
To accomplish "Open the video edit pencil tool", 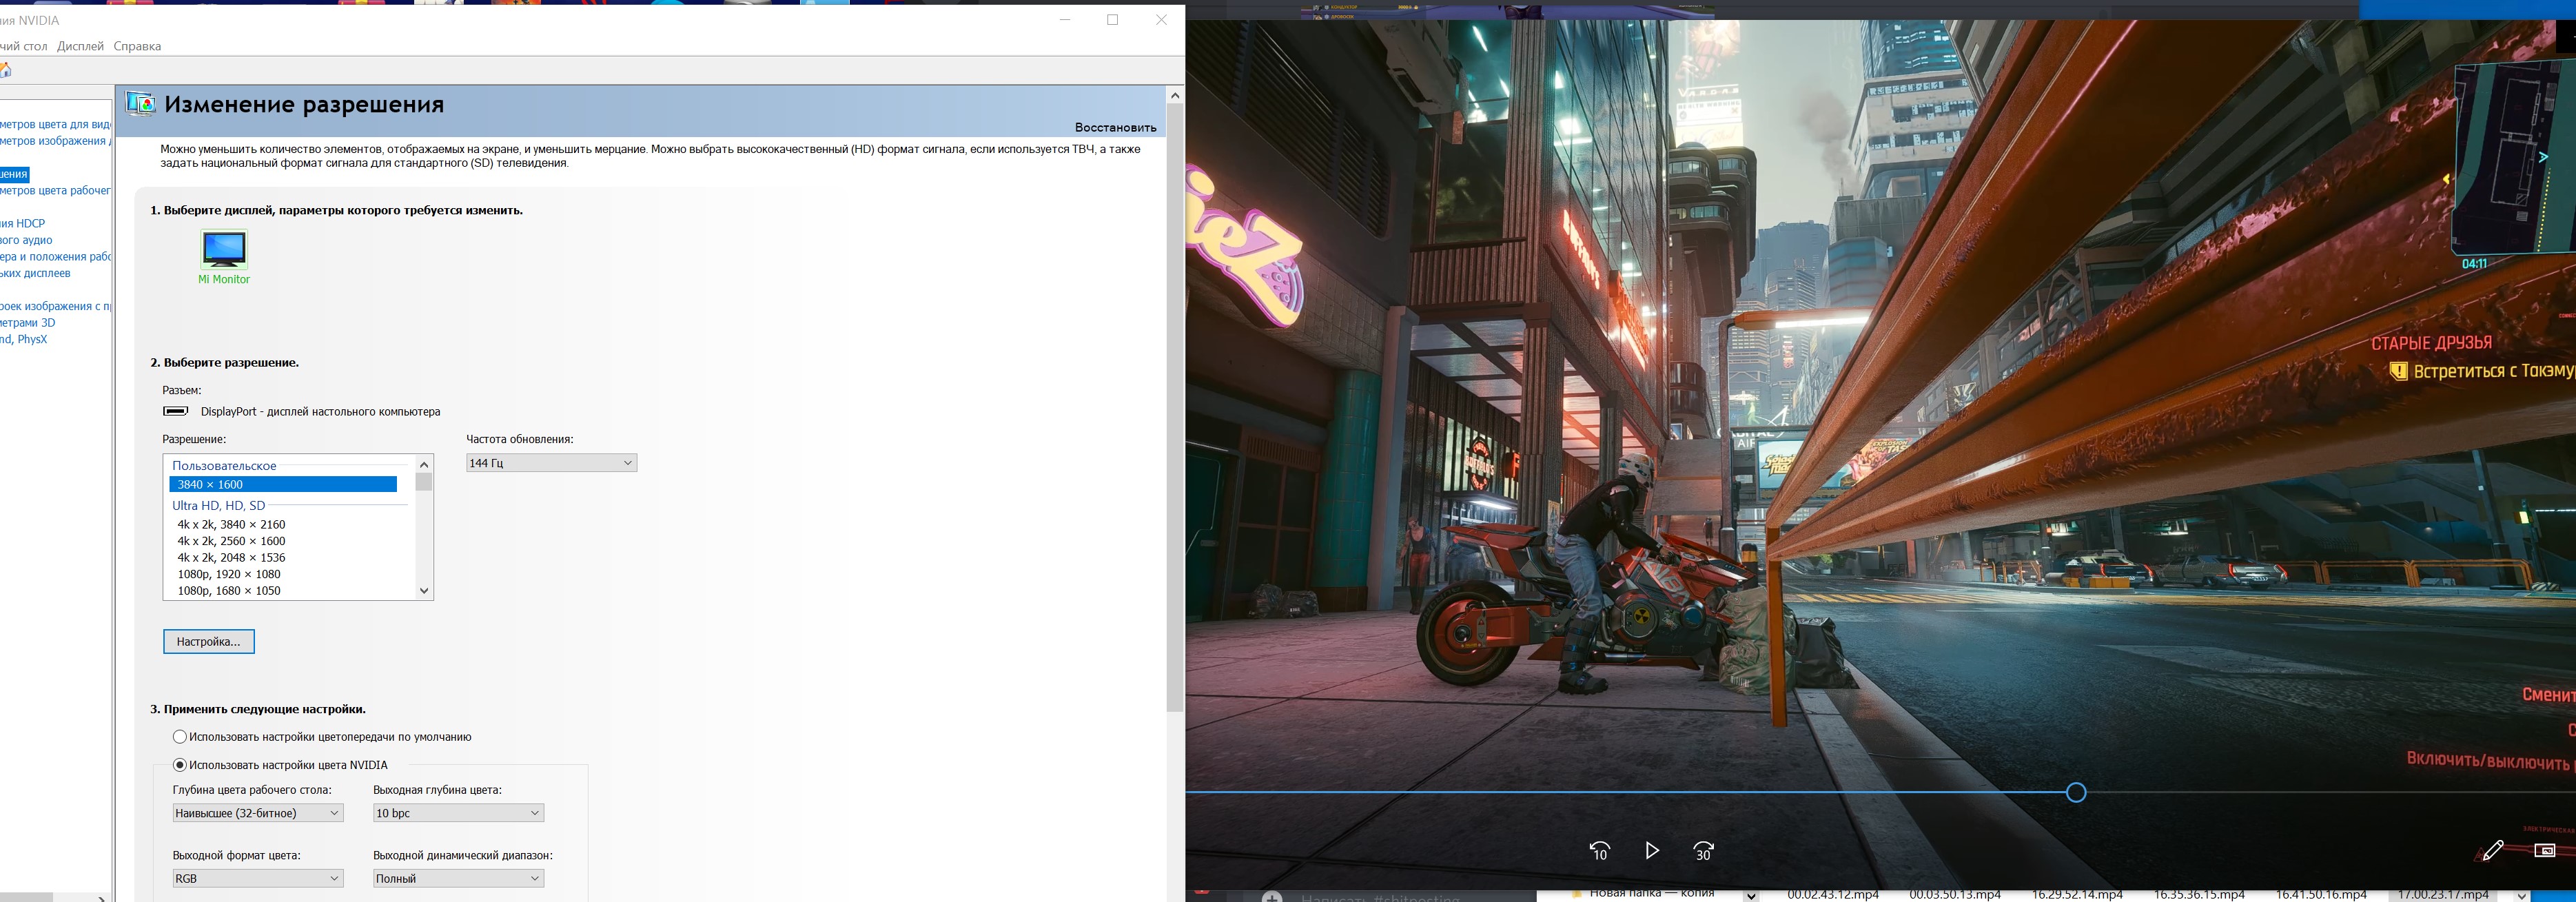I will click(2493, 850).
